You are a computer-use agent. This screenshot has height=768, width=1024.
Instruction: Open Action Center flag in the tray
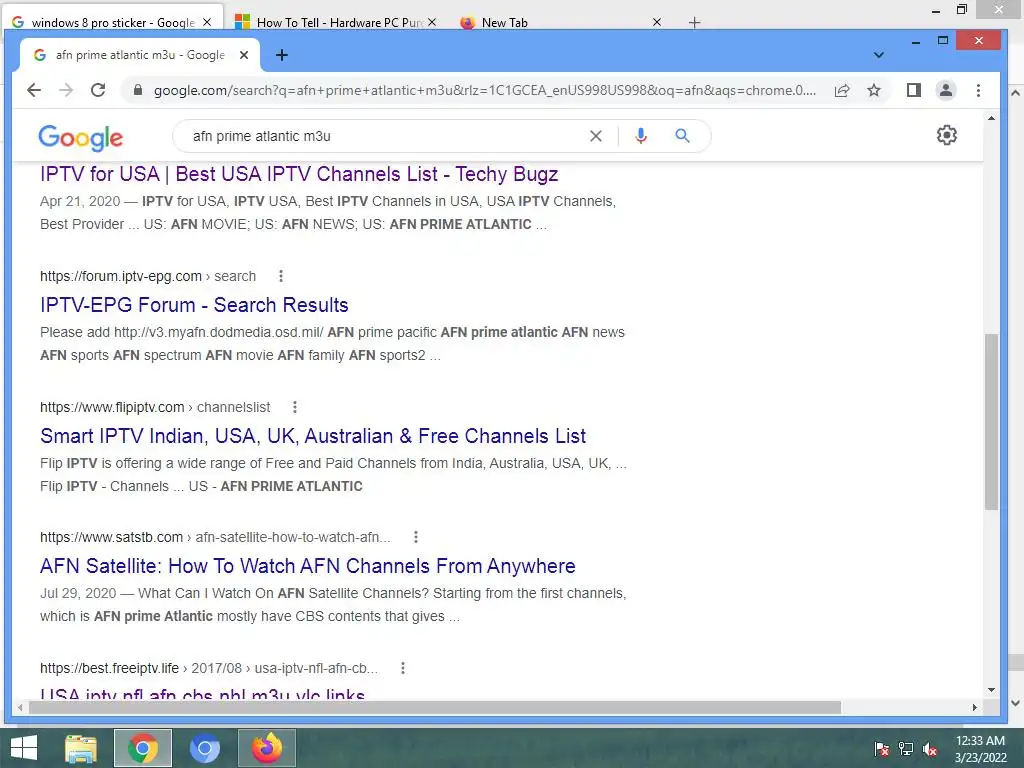coord(882,749)
